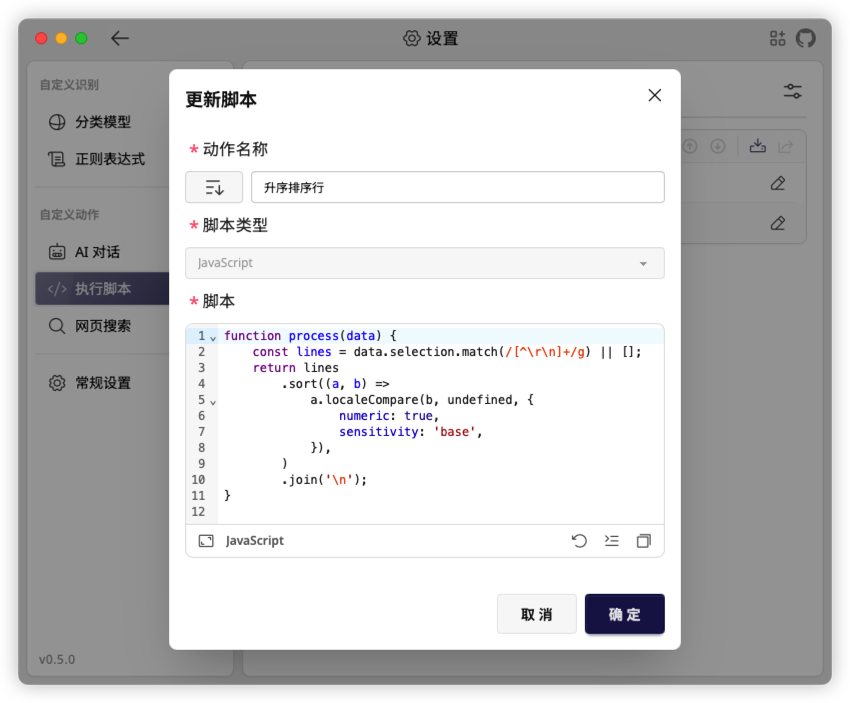Click the 设置 gear icon in title

[x=411, y=38]
